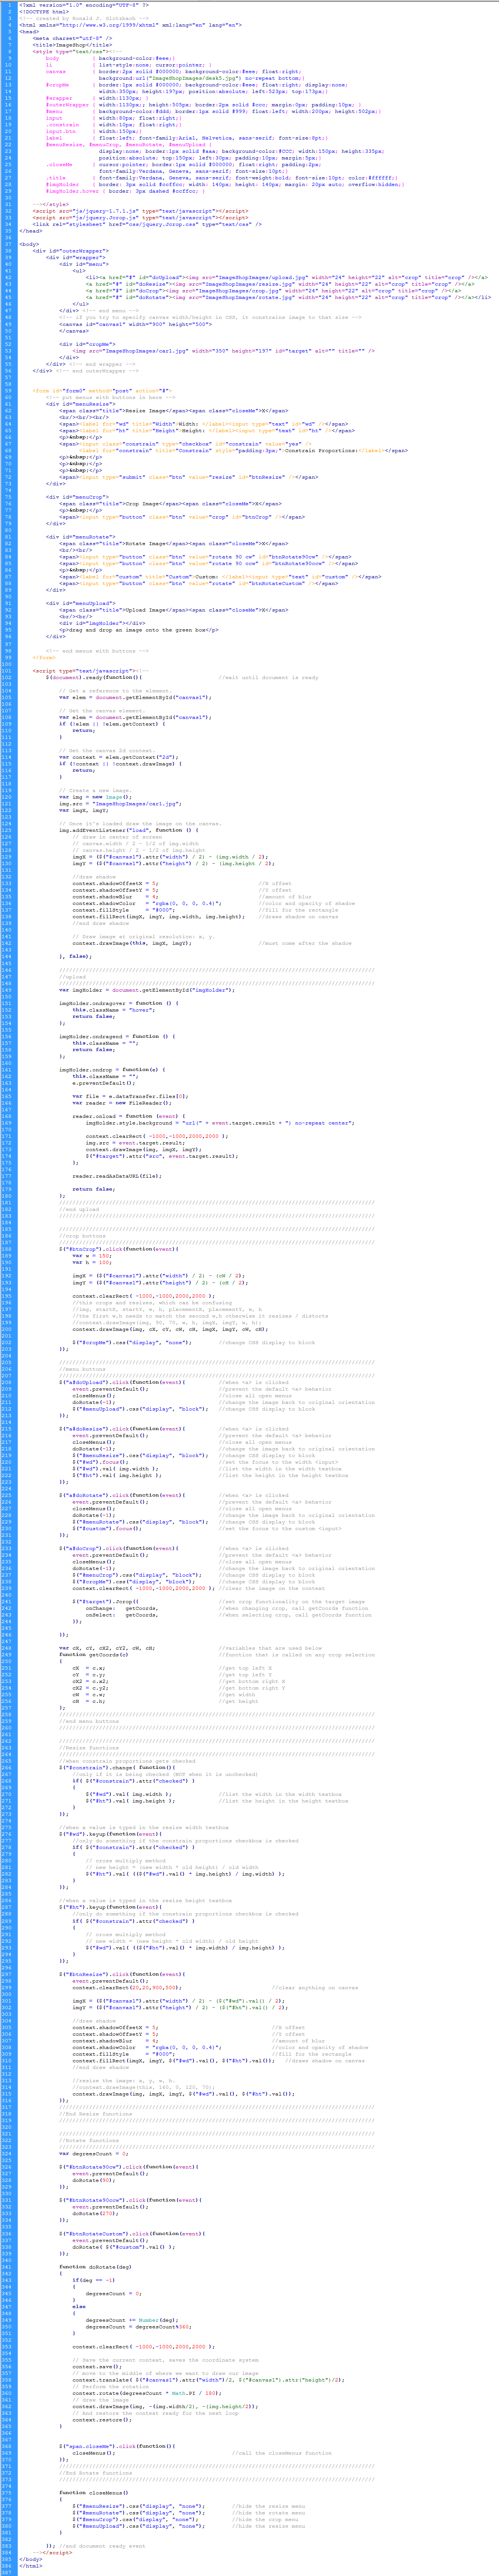Click the jquery.Jcrop.css stylesheet link line
The height and width of the screenshot is (2576, 499).
[x=147, y=224]
